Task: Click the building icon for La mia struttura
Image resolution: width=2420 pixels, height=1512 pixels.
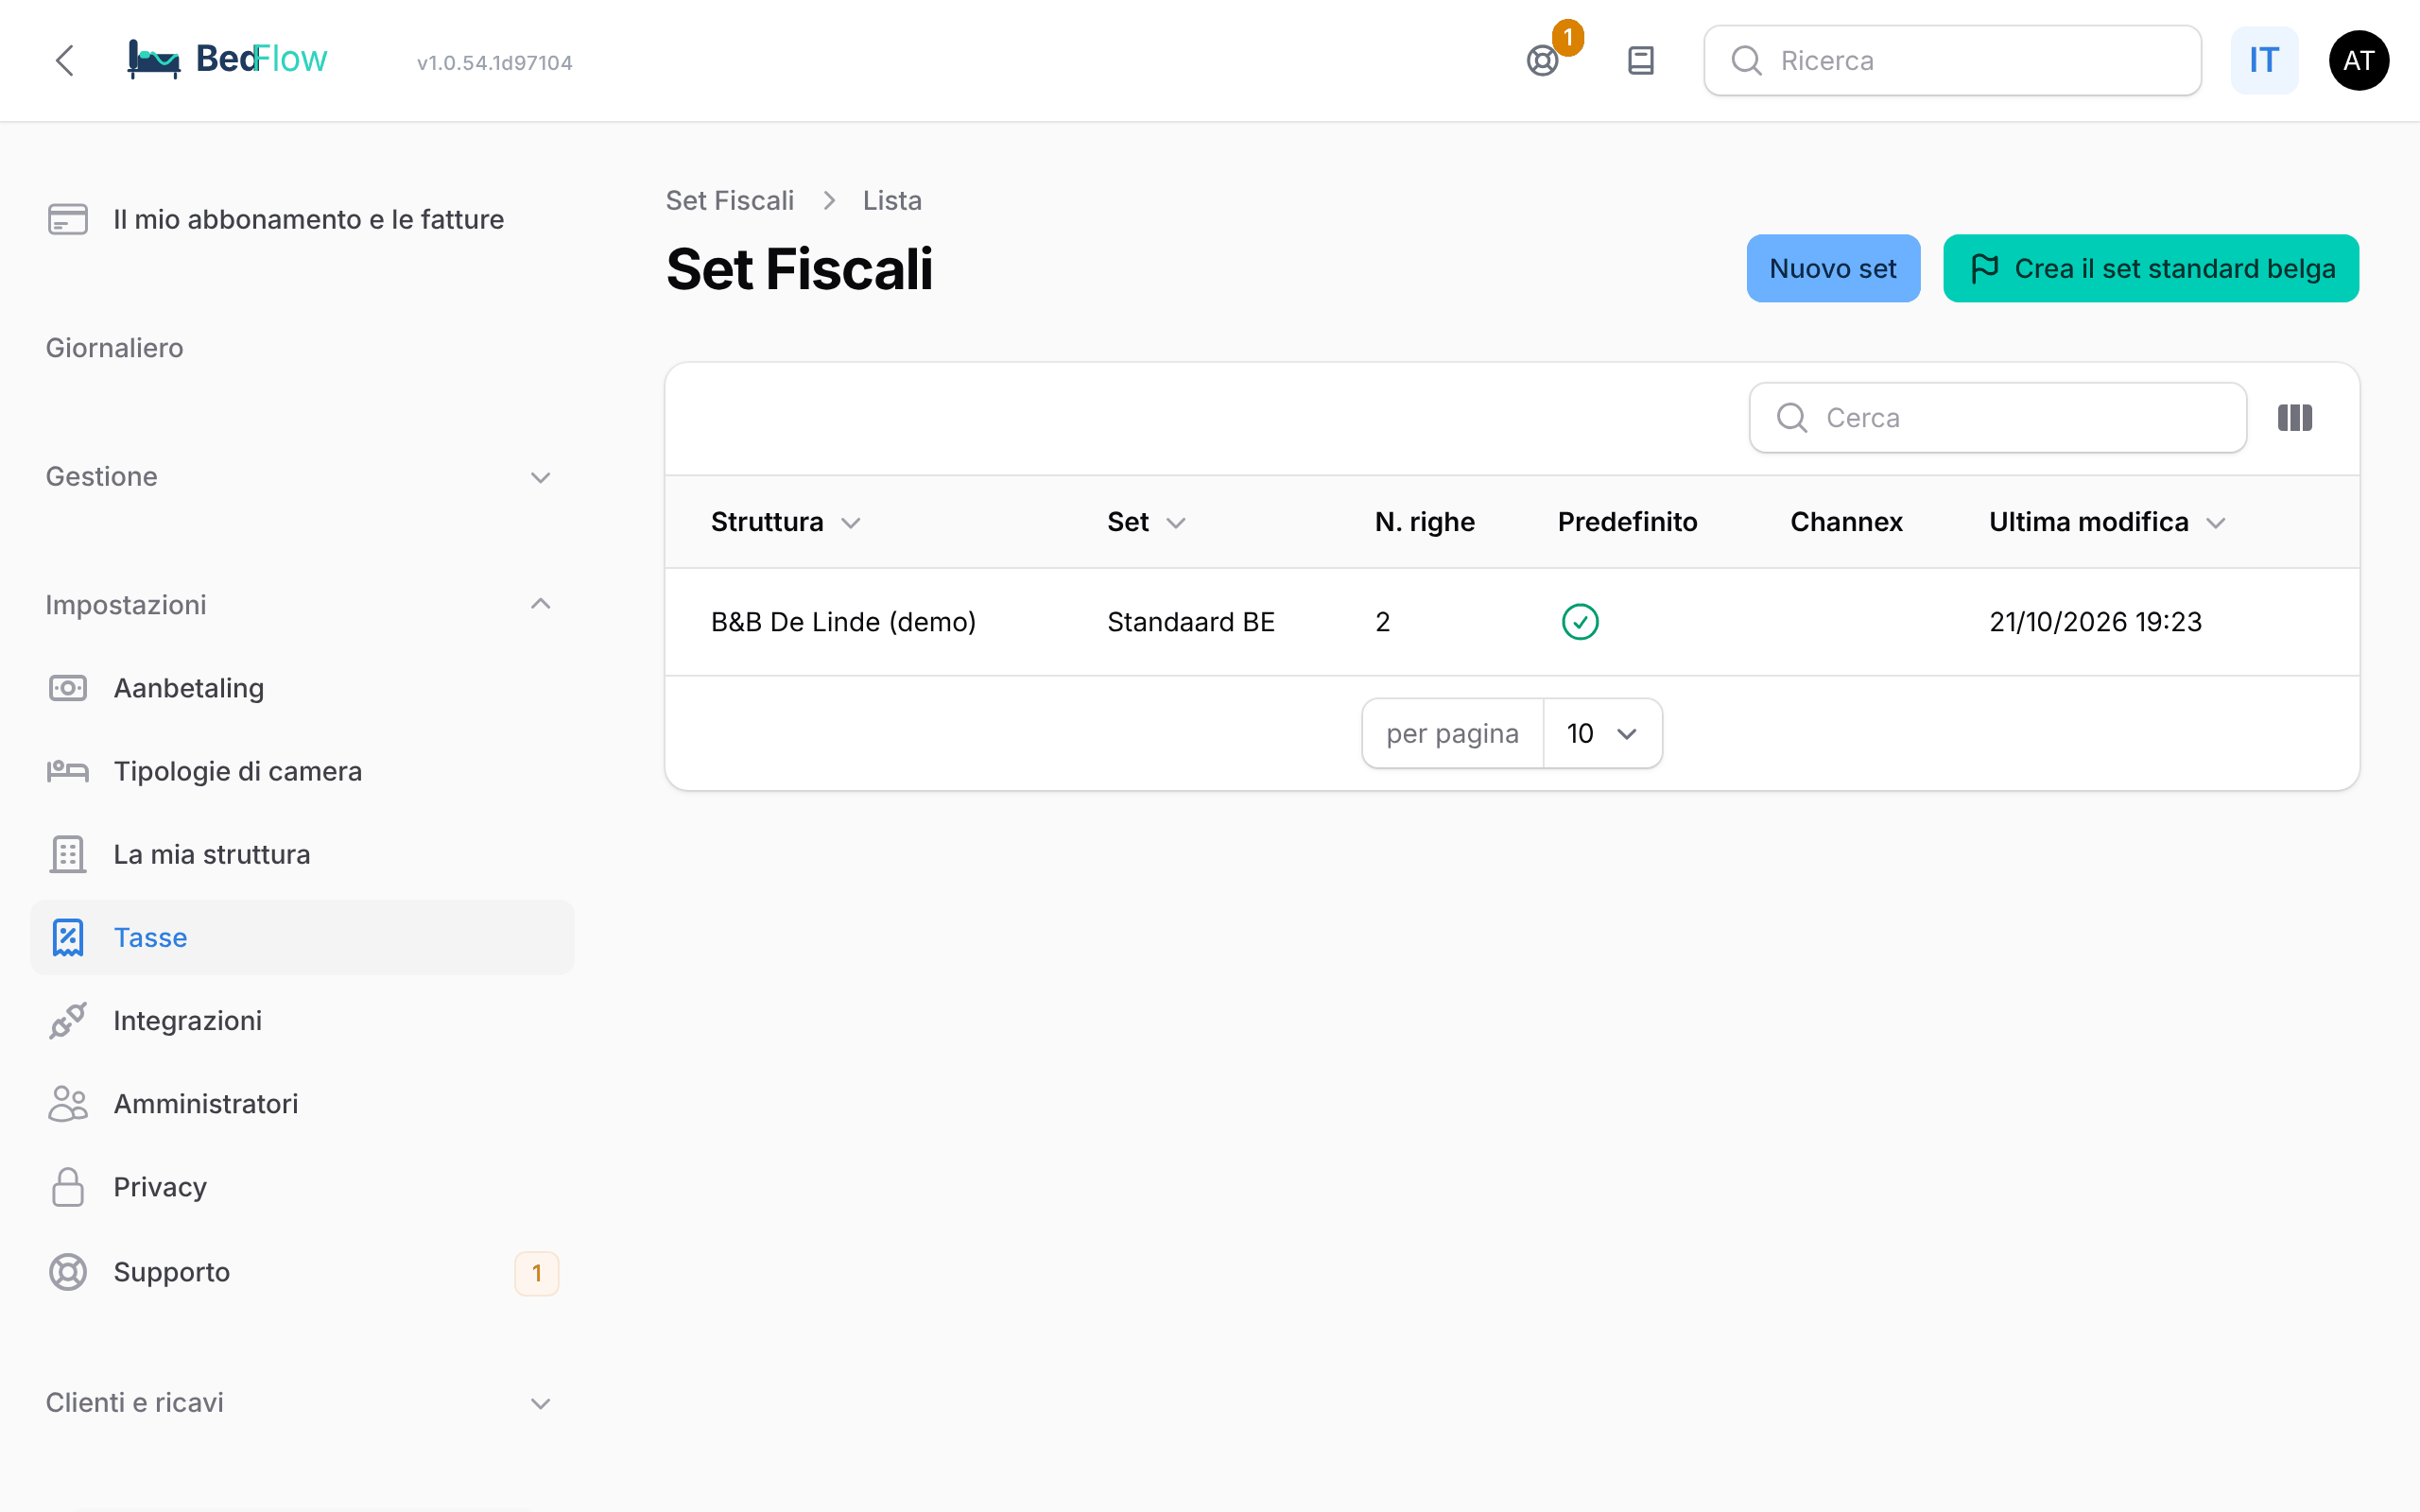Action: pos(68,854)
